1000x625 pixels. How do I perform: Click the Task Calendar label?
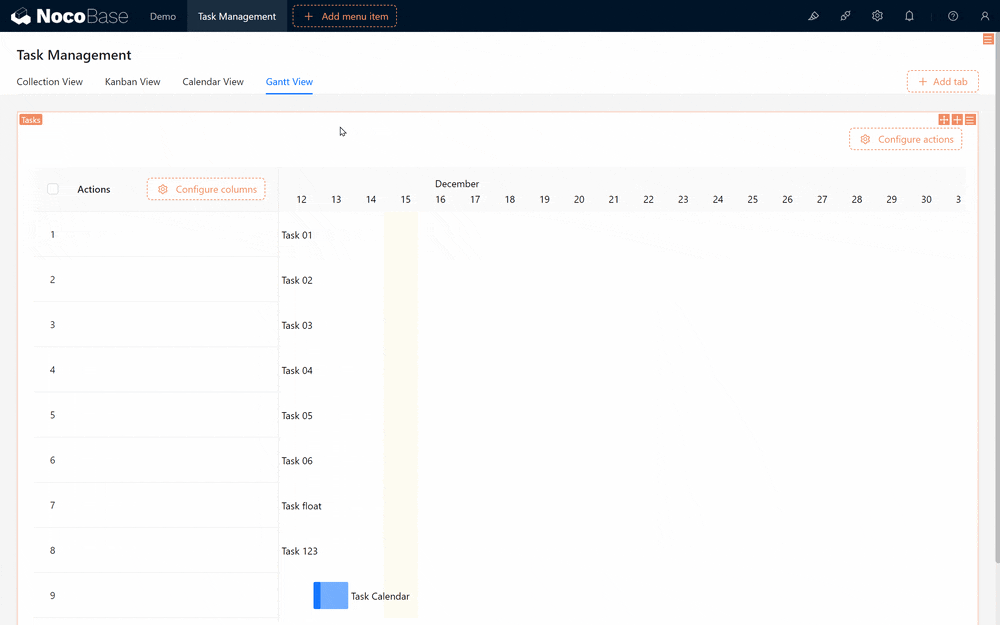tap(380, 596)
